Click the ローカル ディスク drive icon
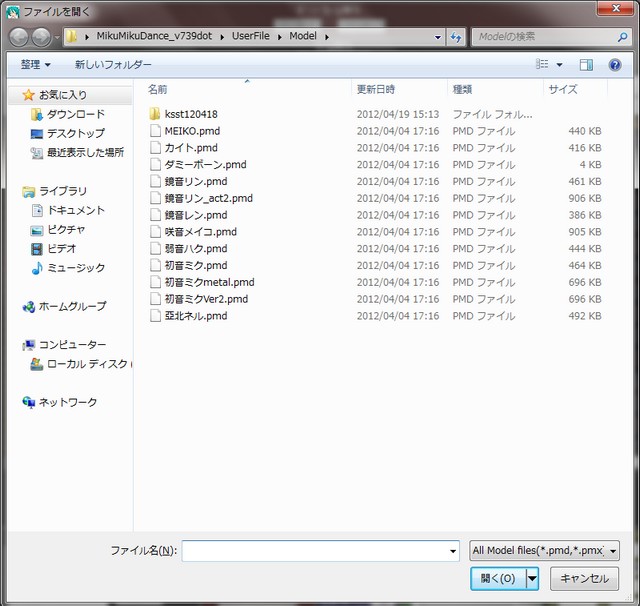Screen dimensions: 640x606 click(x=37, y=364)
